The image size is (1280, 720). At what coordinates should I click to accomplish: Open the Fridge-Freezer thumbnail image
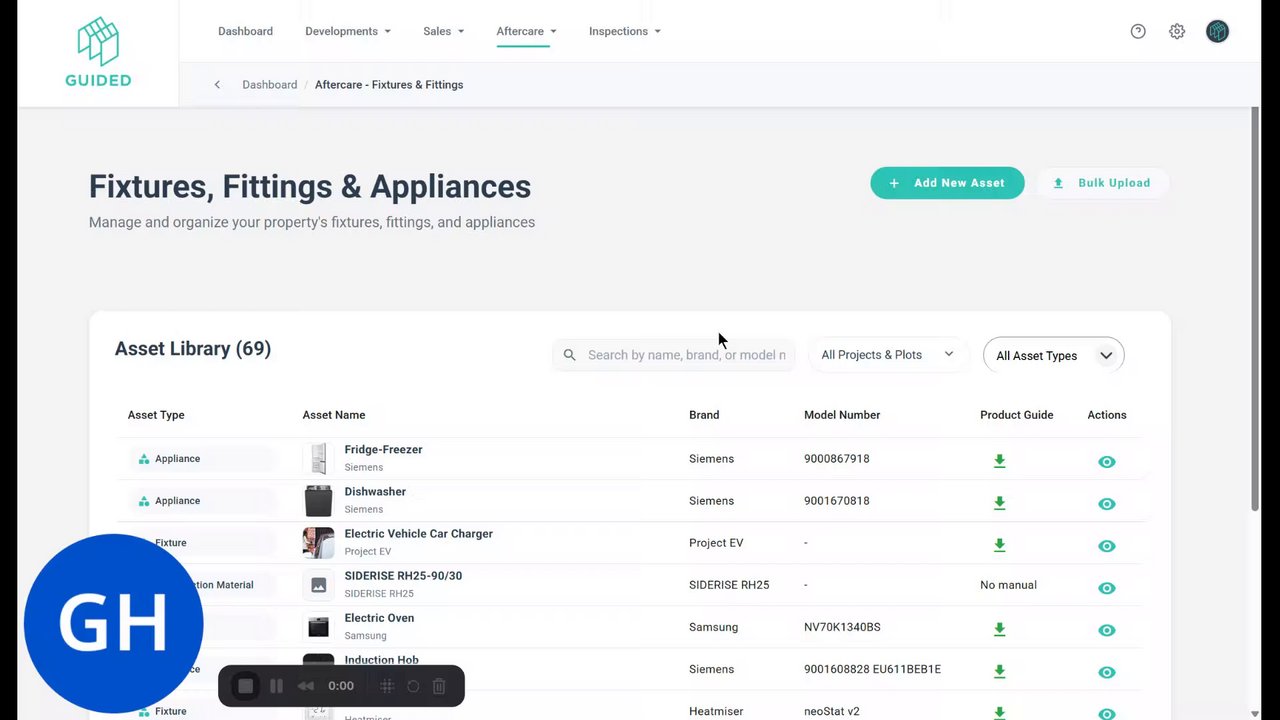coord(318,459)
